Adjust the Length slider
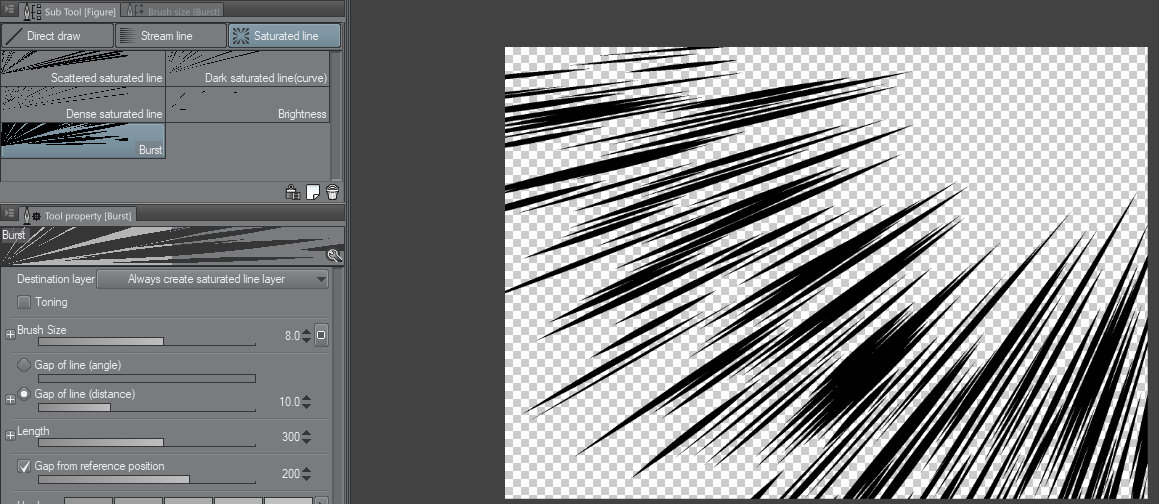Image resolution: width=1159 pixels, height=504 pixels. 146,443
